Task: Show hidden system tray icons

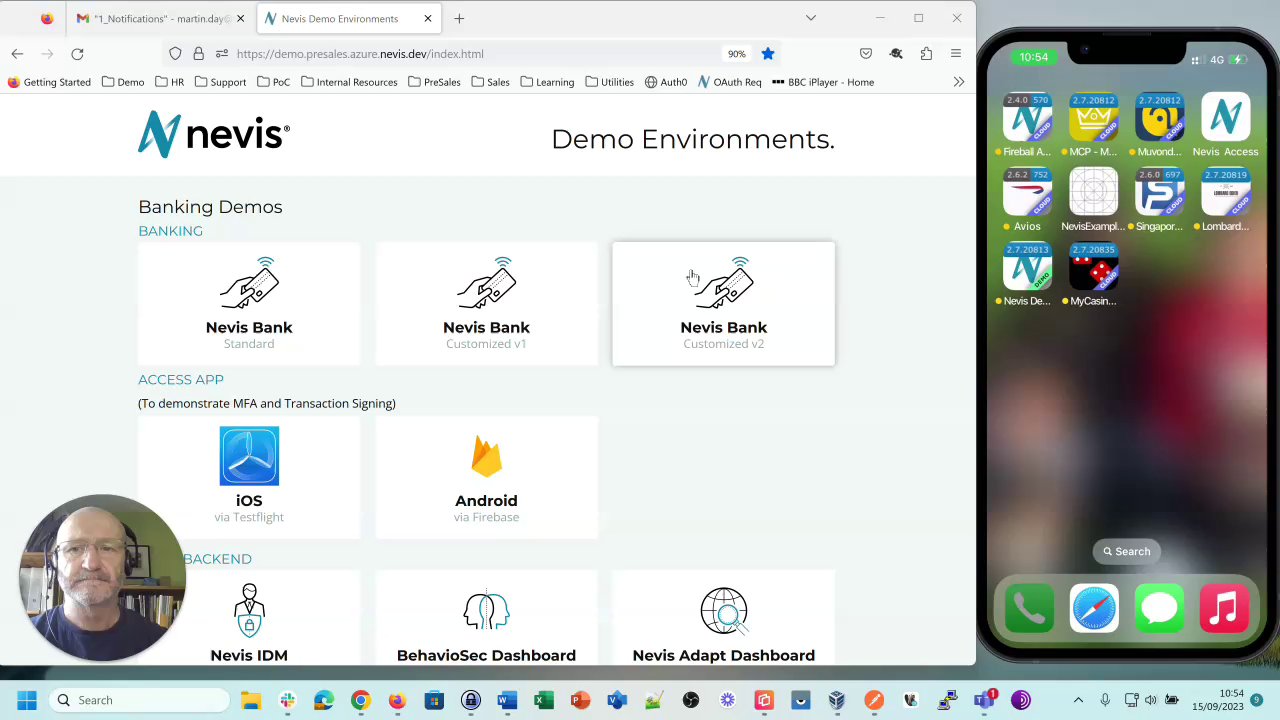Action: pyautogui.click(x=1078, y=700)
